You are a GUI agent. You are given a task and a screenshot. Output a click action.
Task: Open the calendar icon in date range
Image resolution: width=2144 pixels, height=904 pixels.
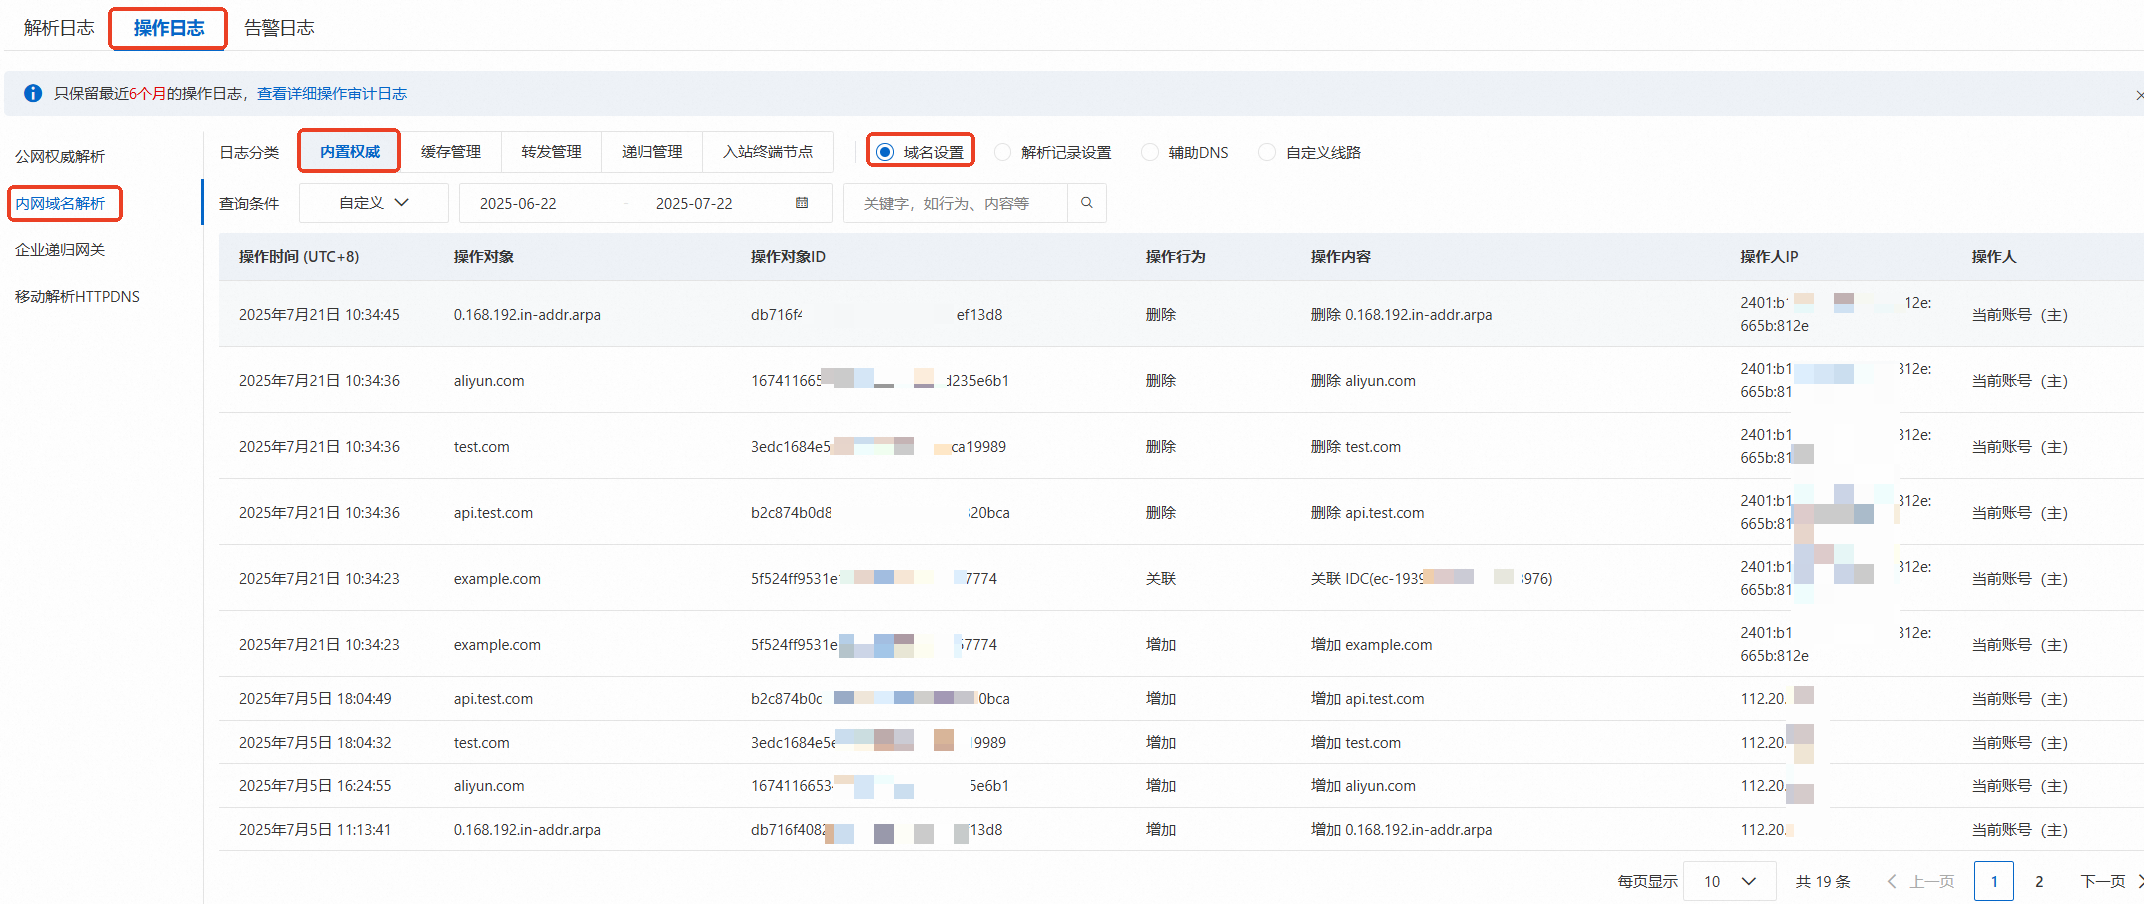point(802,203)
